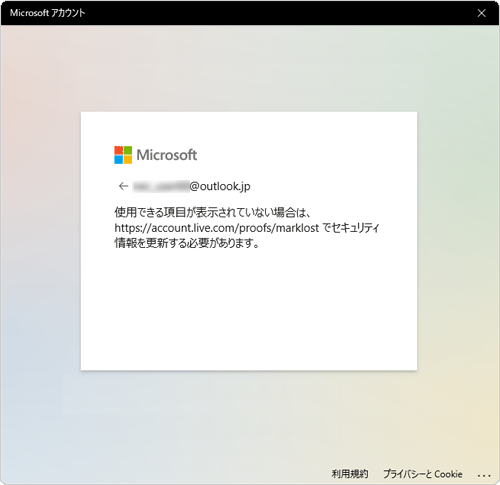The image size is (500, 485).
Task: Close the Microsoft アカウント window
Action: coord(481,13)
